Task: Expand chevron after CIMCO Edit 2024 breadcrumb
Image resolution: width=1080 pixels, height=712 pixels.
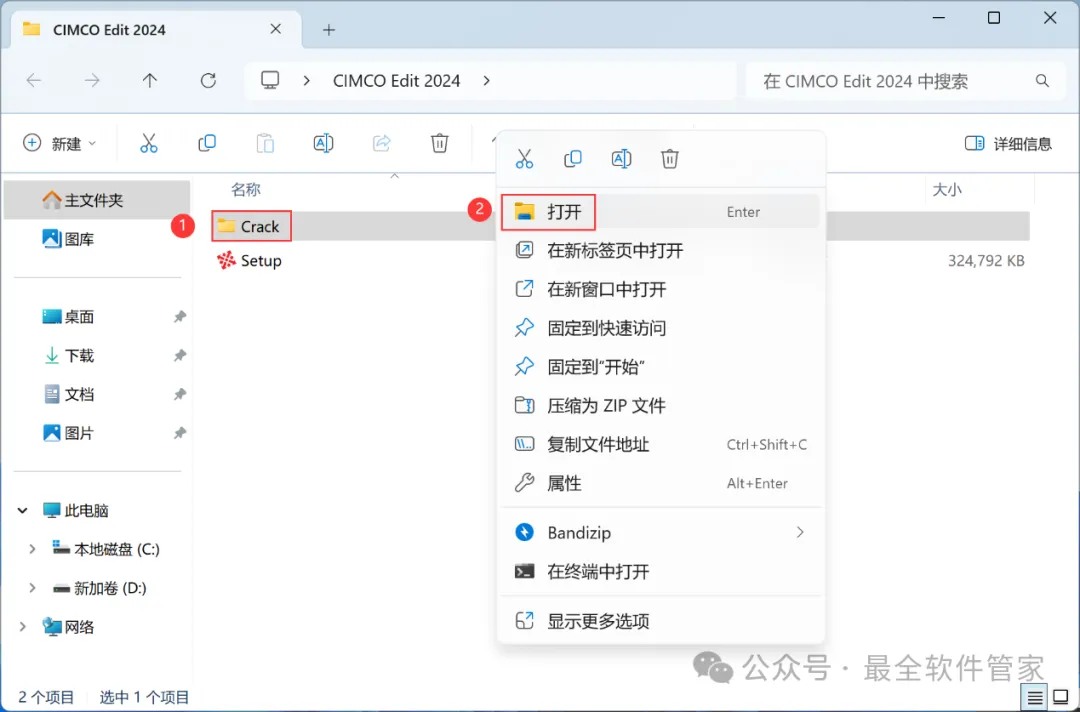Action: coord(486,81)
